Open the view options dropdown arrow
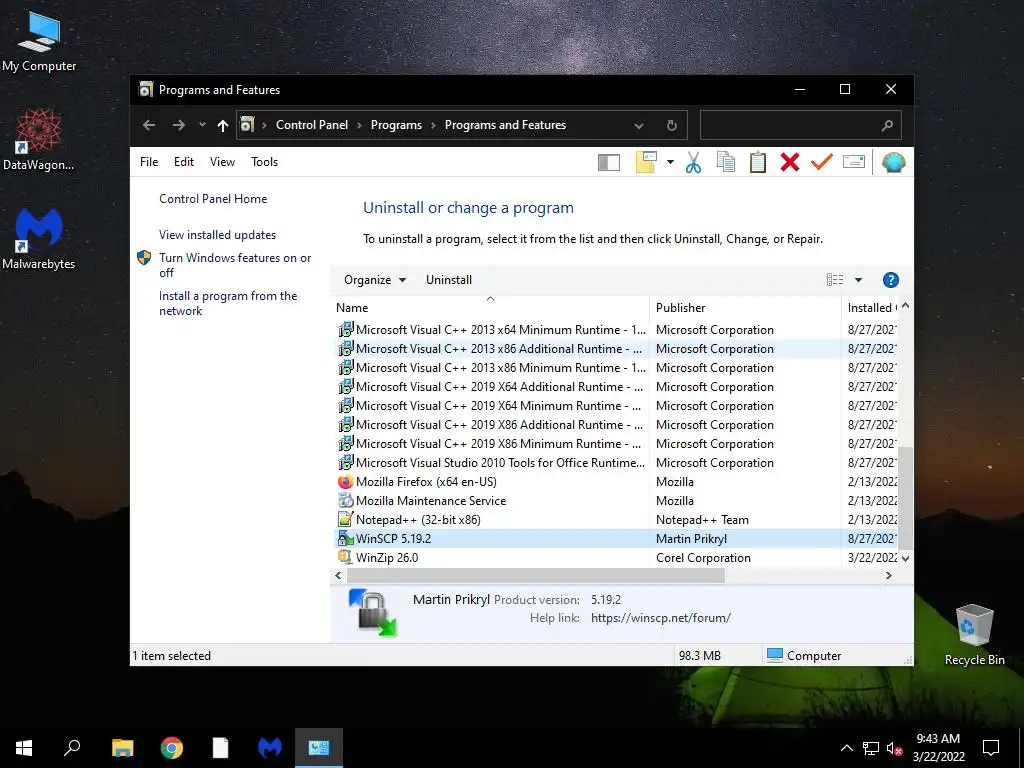 point(858,280)
